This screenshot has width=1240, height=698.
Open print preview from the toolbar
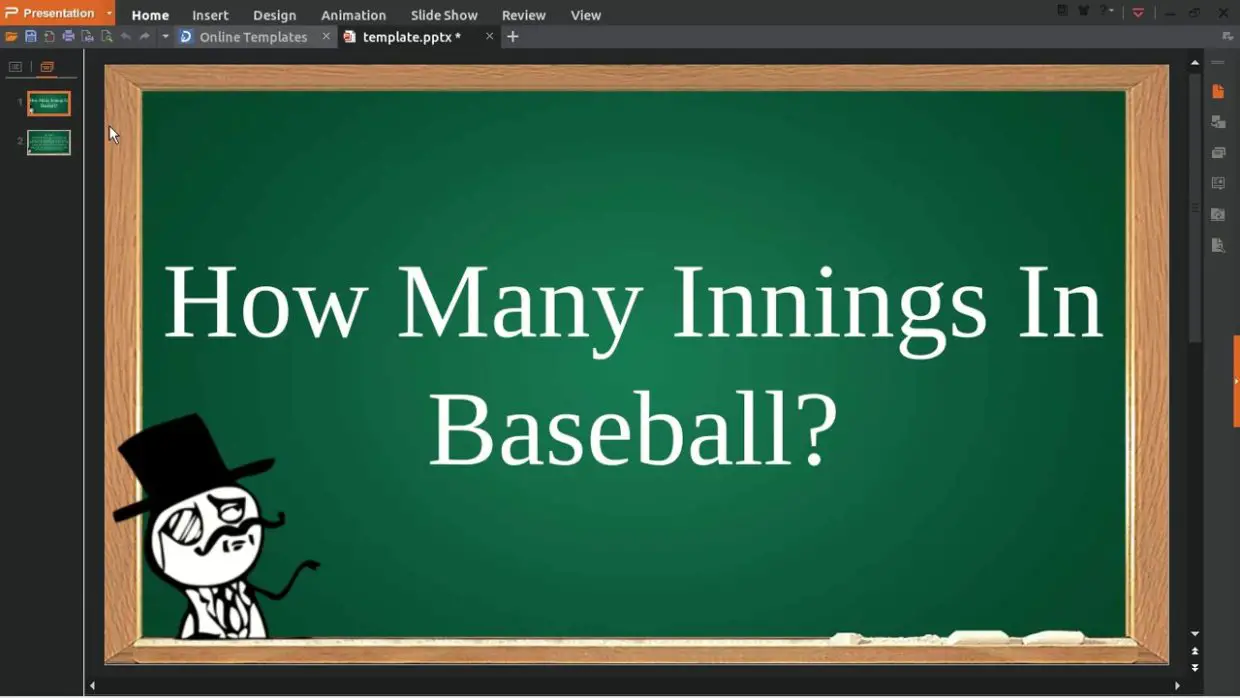(85, 36)
